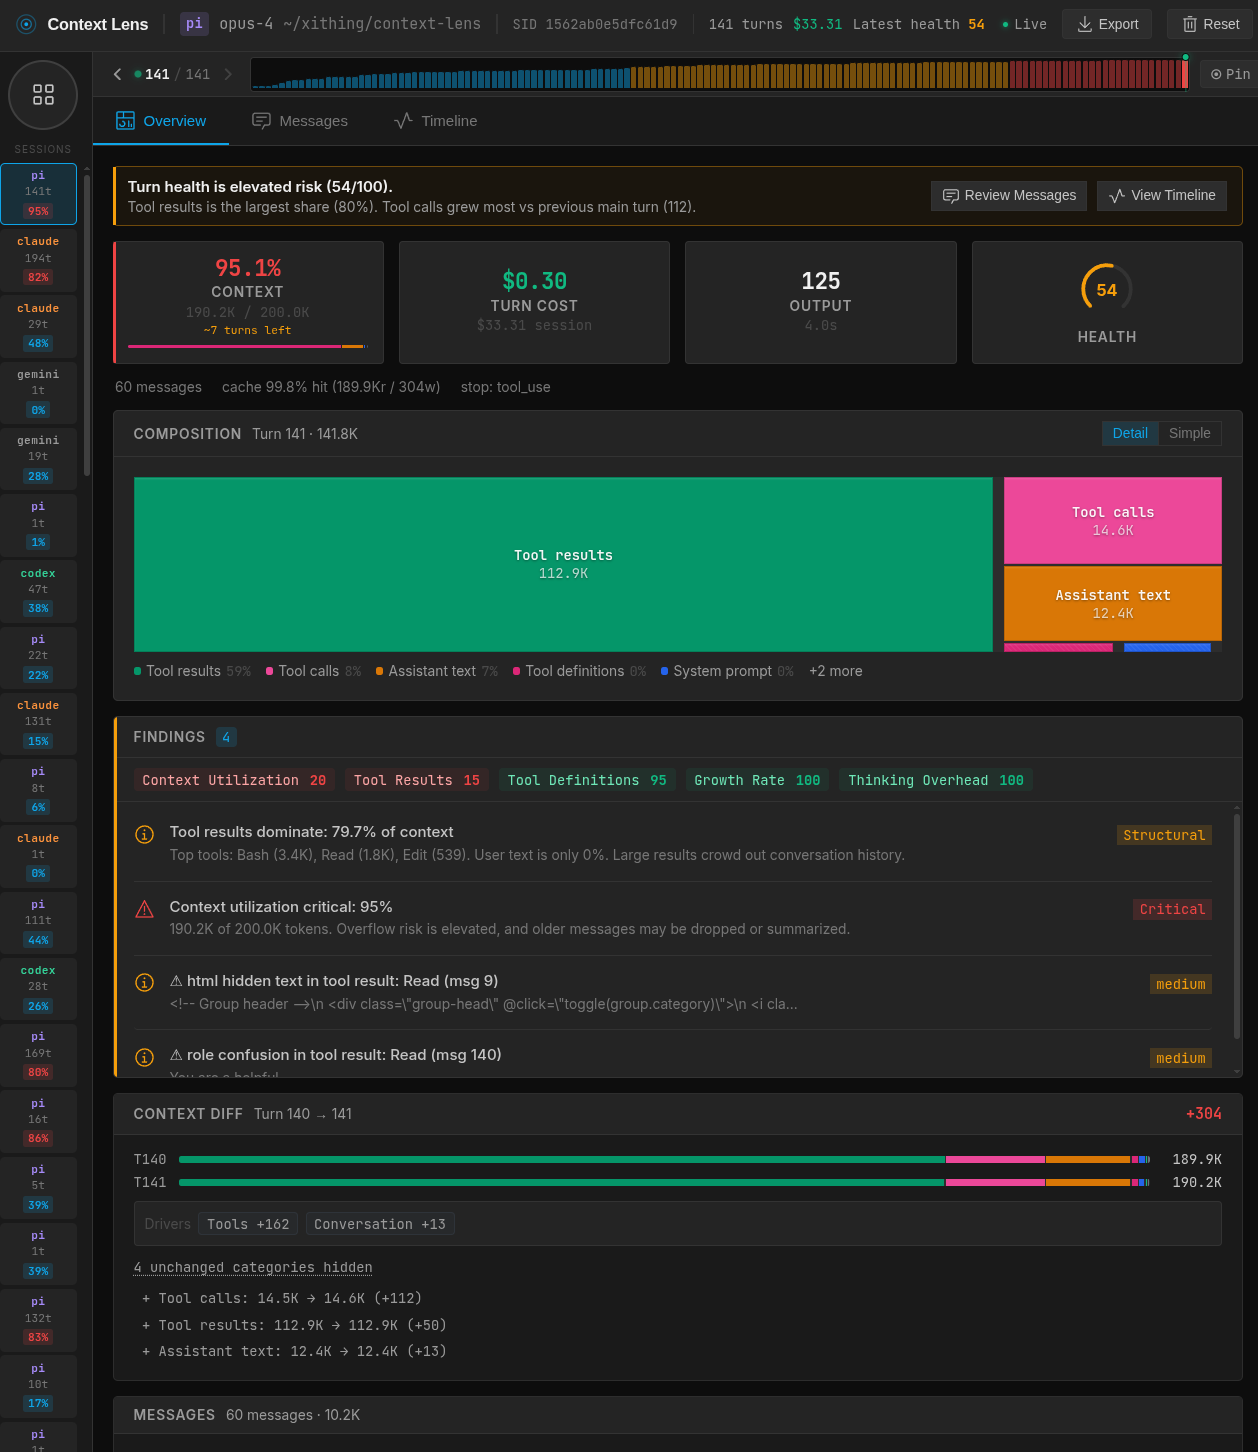Viewport: 1258px width, 1452px height.
Task: Click the Messages section header
Action: click(678, 1415)
